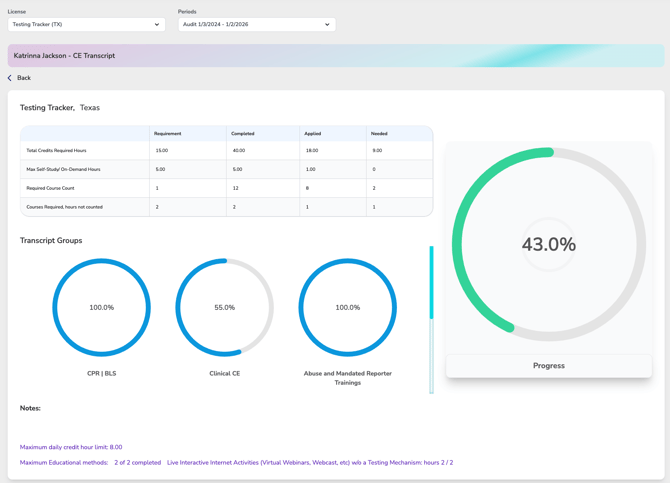Click the Live Interactive Internet Activities note

point(309,463)
